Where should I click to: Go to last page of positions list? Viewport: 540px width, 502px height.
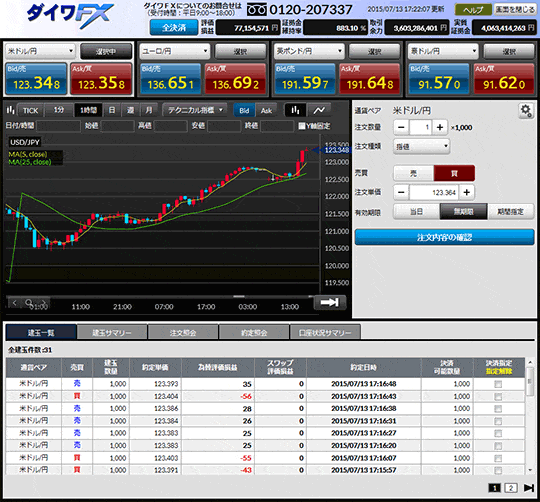point(529,488)
